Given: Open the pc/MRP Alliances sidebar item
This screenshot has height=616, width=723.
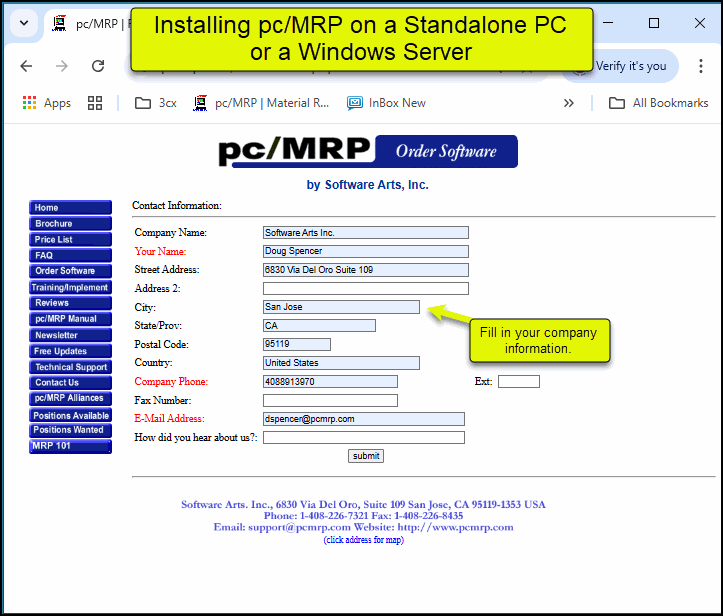Looking at the screenshot, I should point(71,398).
